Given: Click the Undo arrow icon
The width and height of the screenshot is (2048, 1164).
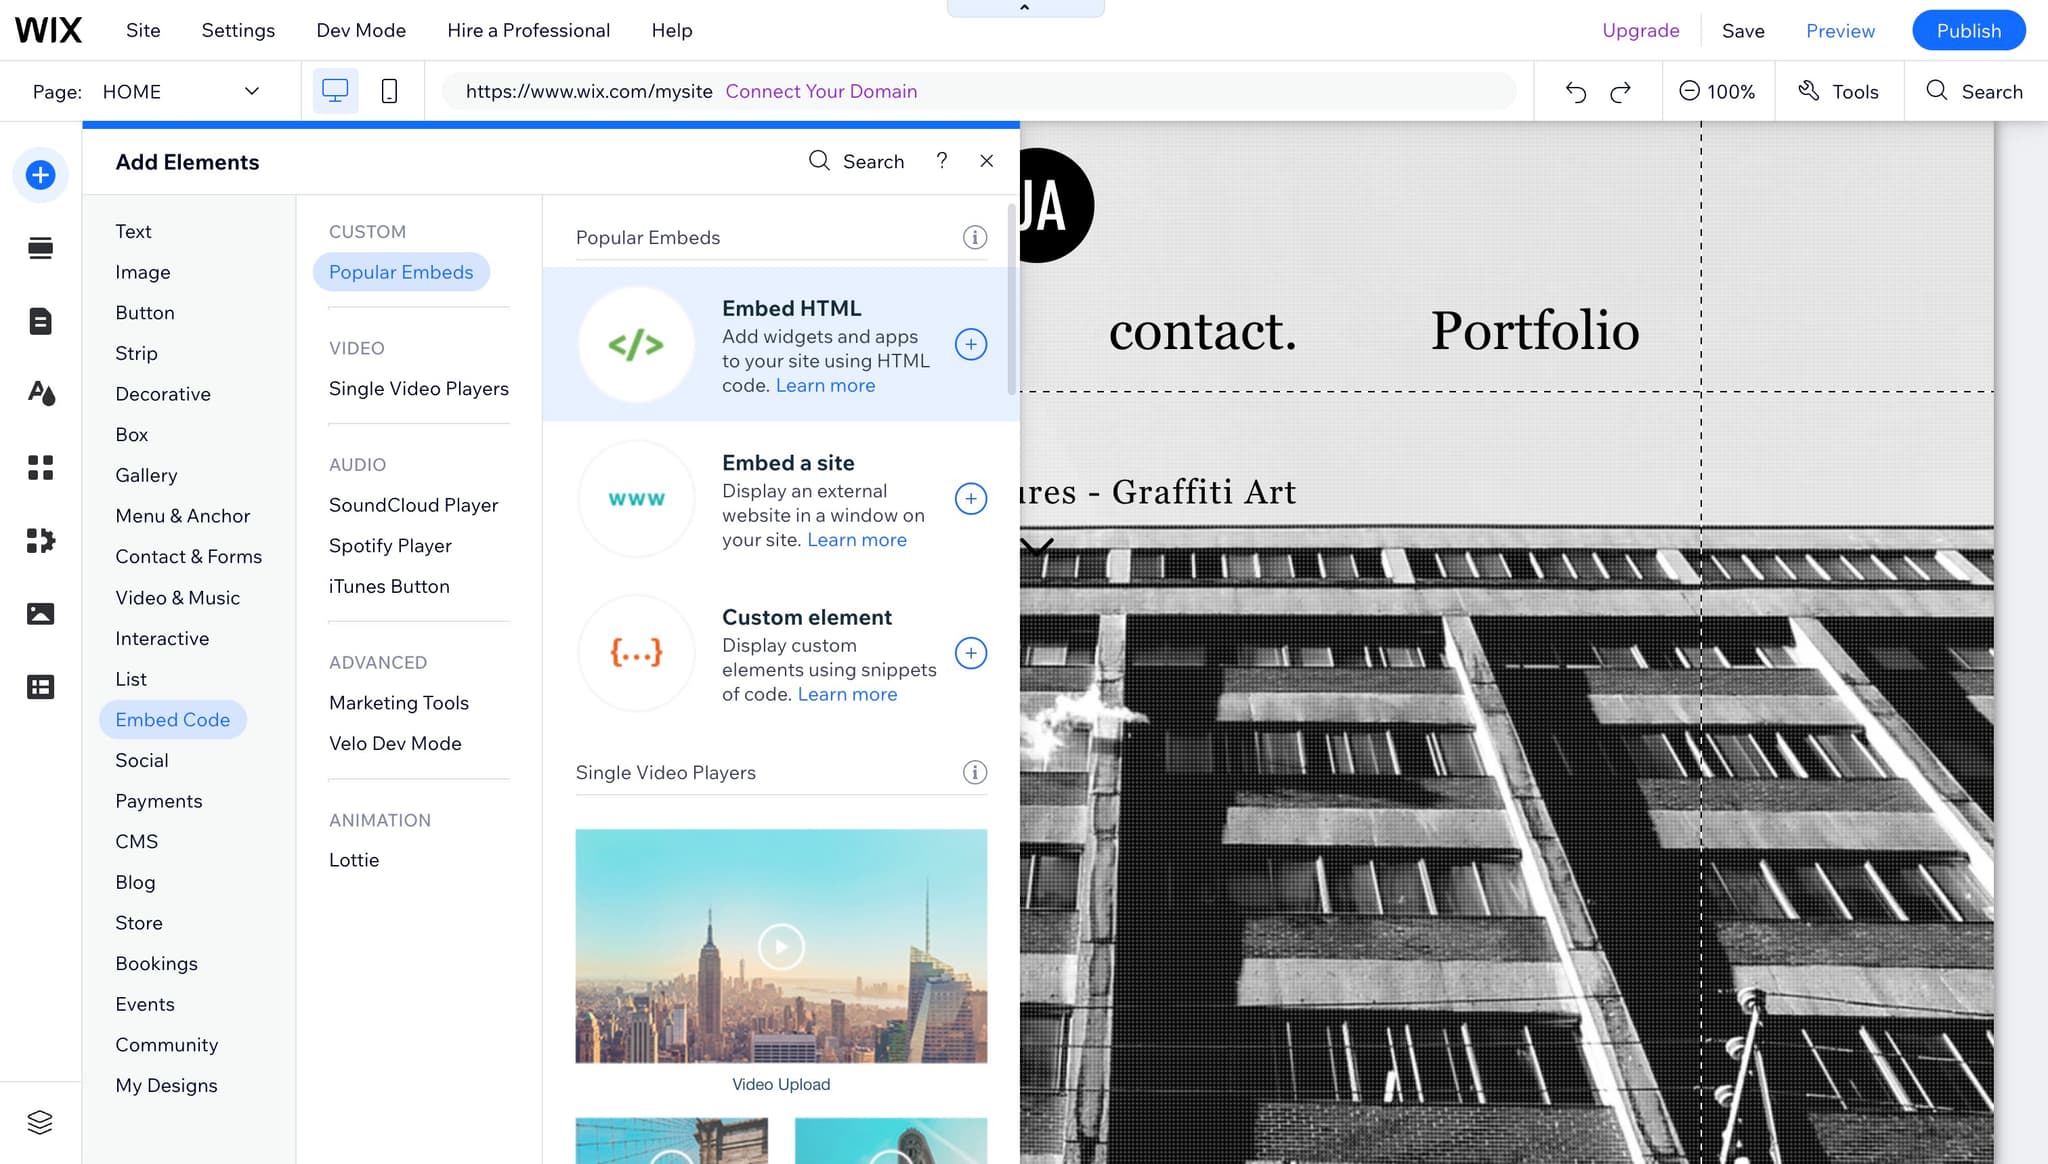Looking at the screenshot, I should [x=1575, y=91].
